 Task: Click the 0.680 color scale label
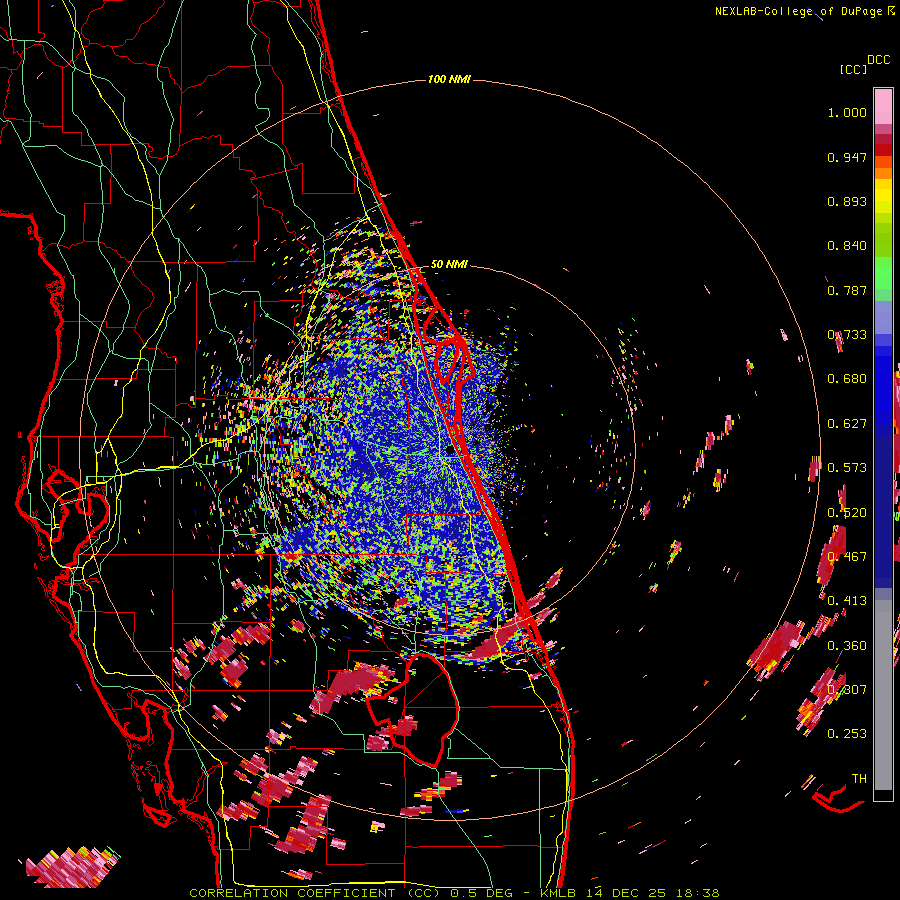(x=847, y=379)
